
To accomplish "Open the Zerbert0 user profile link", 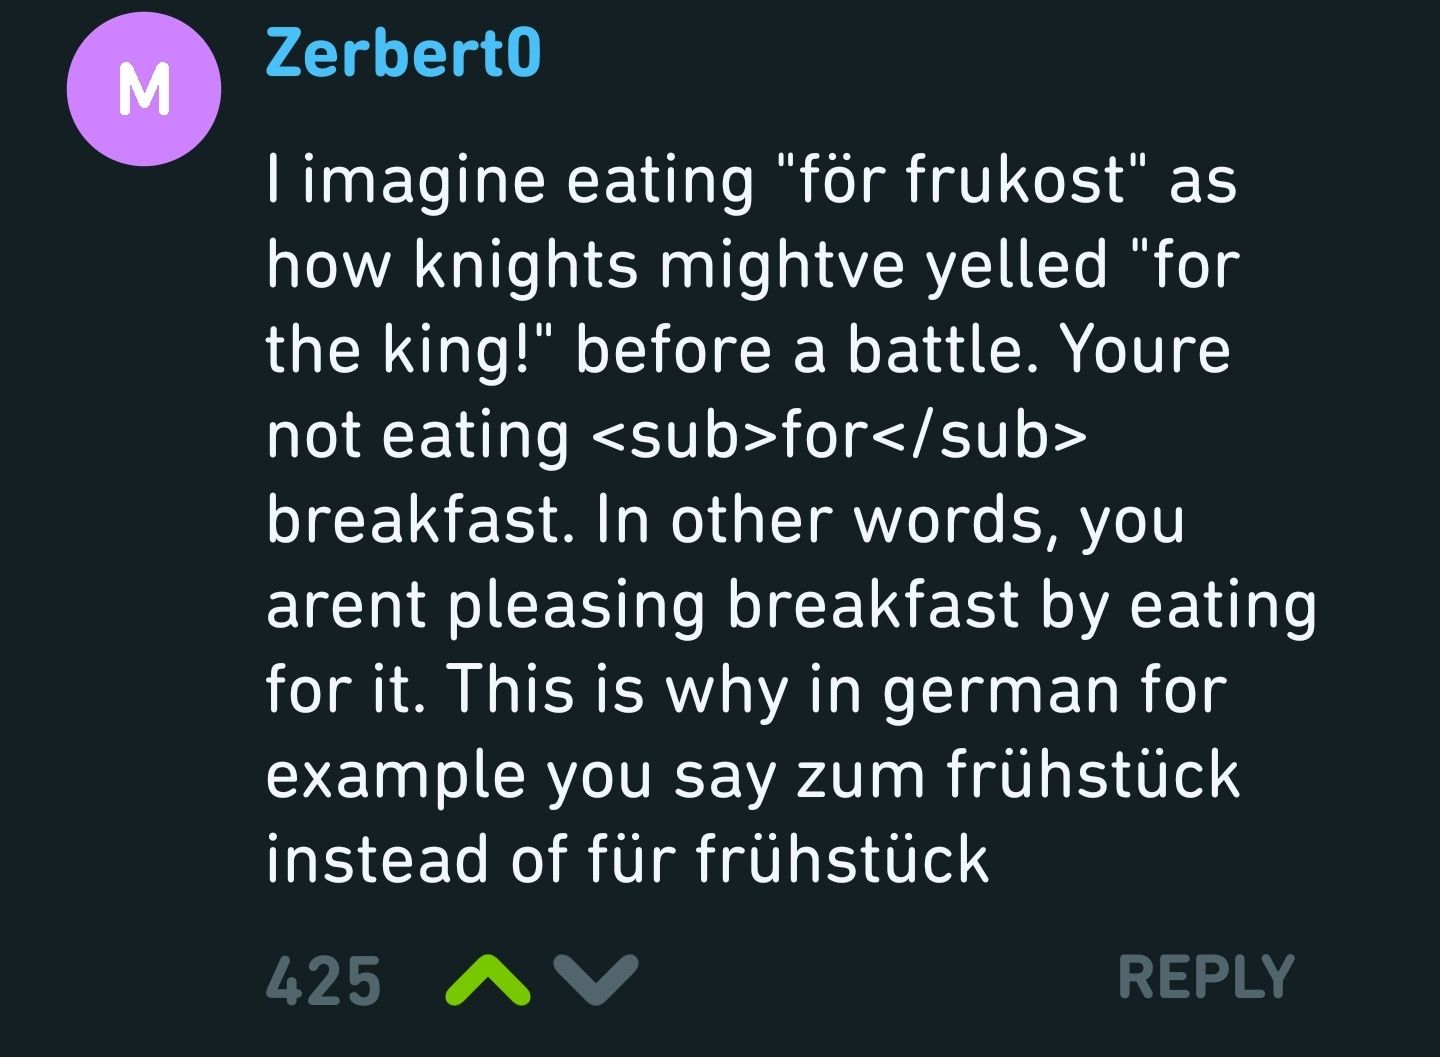I will [x=403, y=53].
